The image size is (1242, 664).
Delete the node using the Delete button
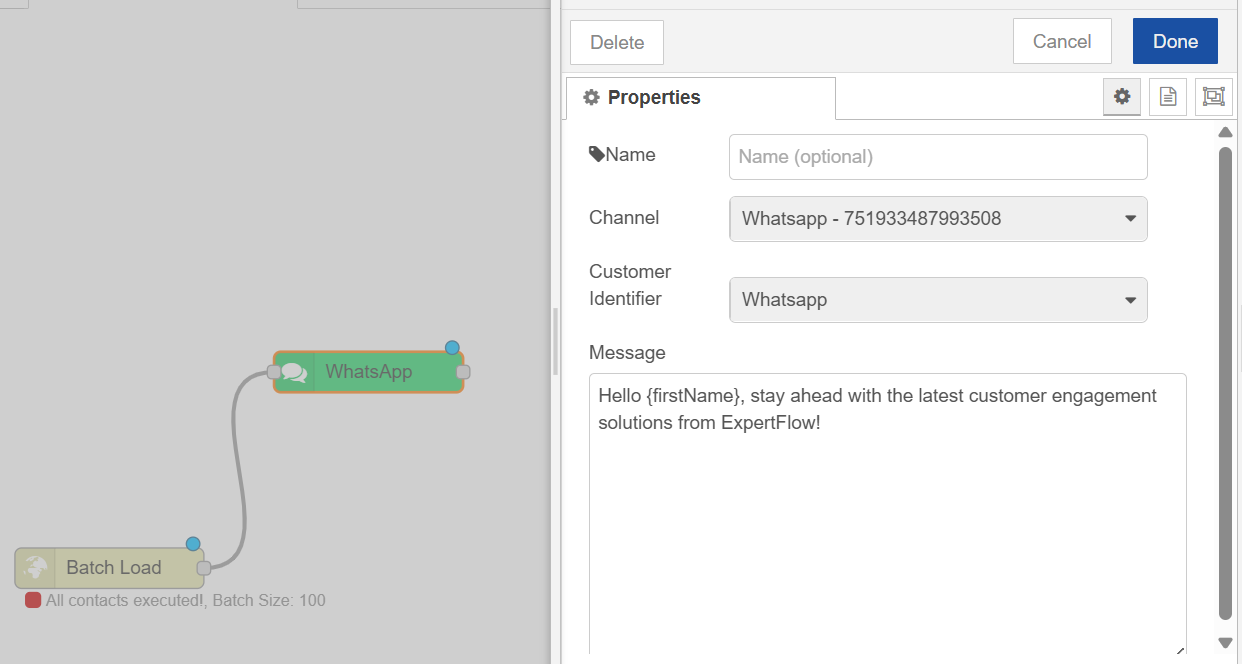point(616,42)
